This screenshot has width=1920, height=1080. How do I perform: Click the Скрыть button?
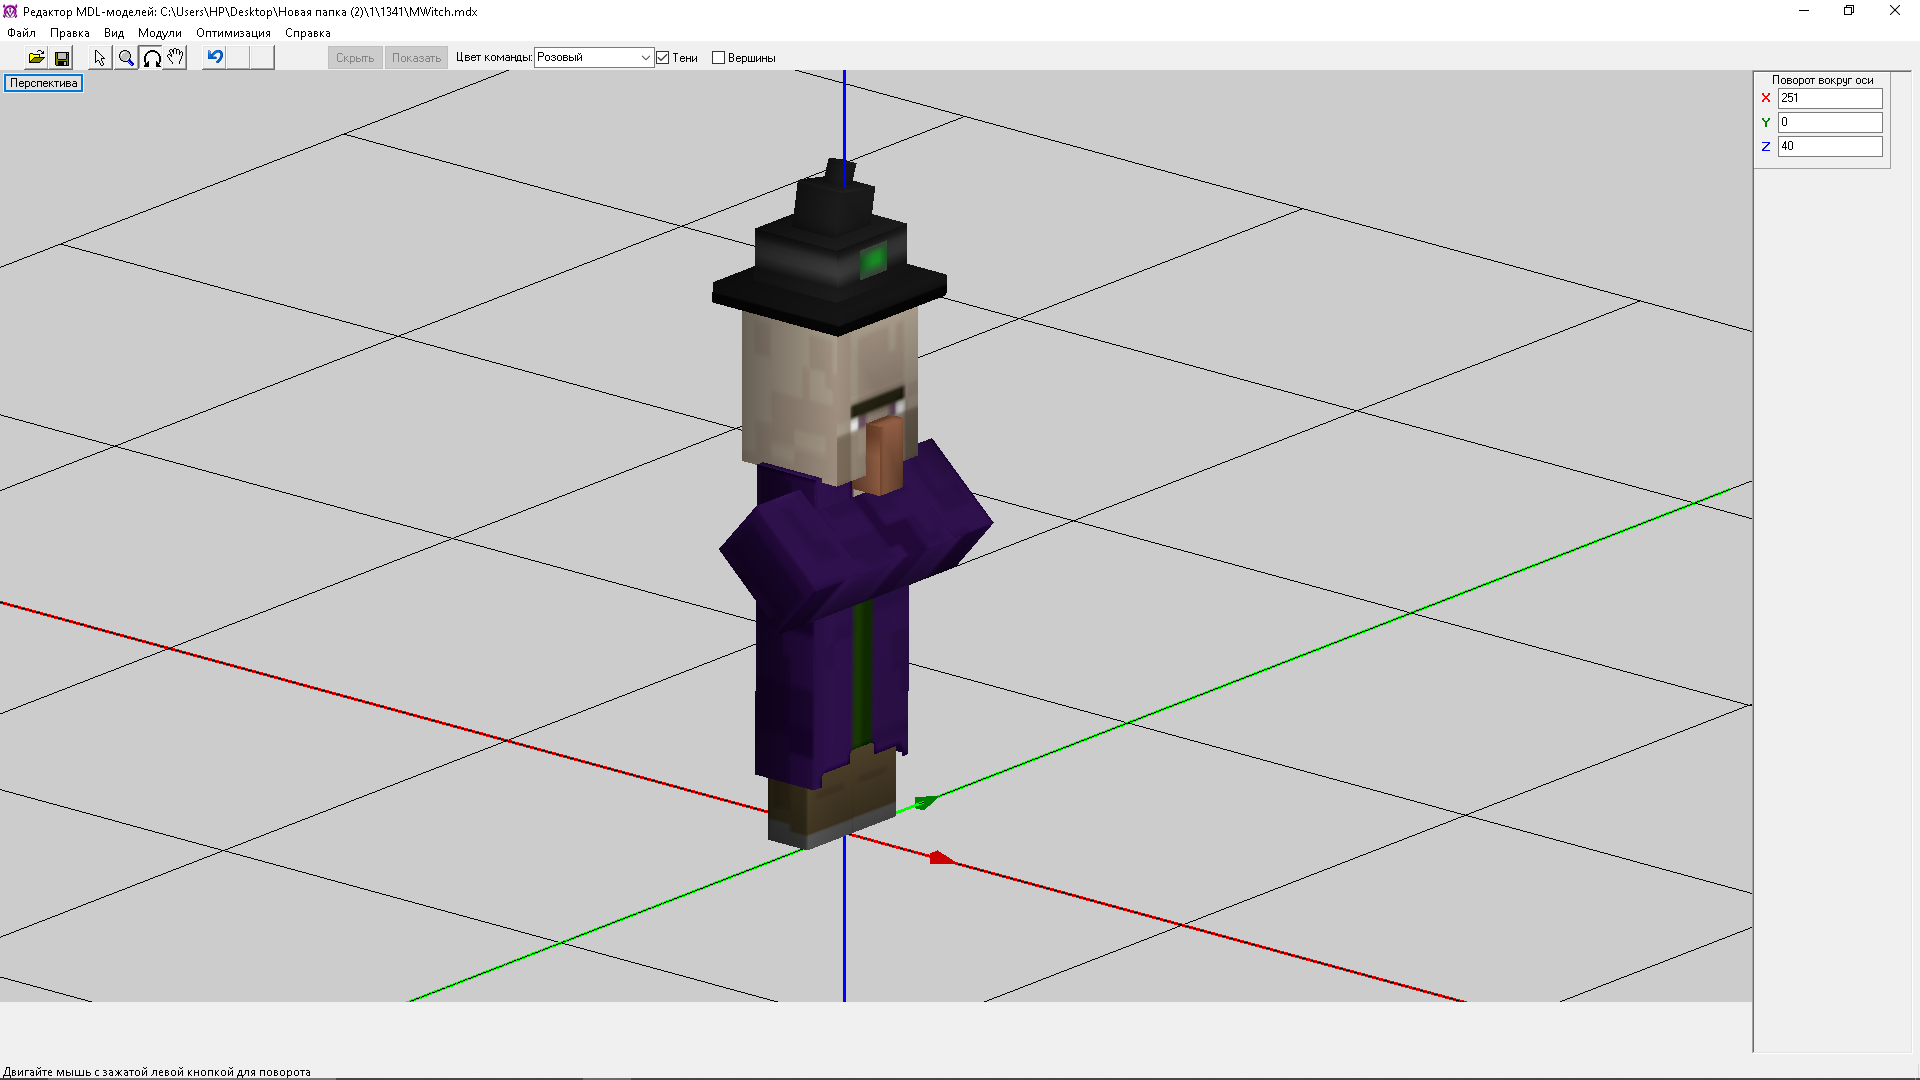(x=355, y=58)
